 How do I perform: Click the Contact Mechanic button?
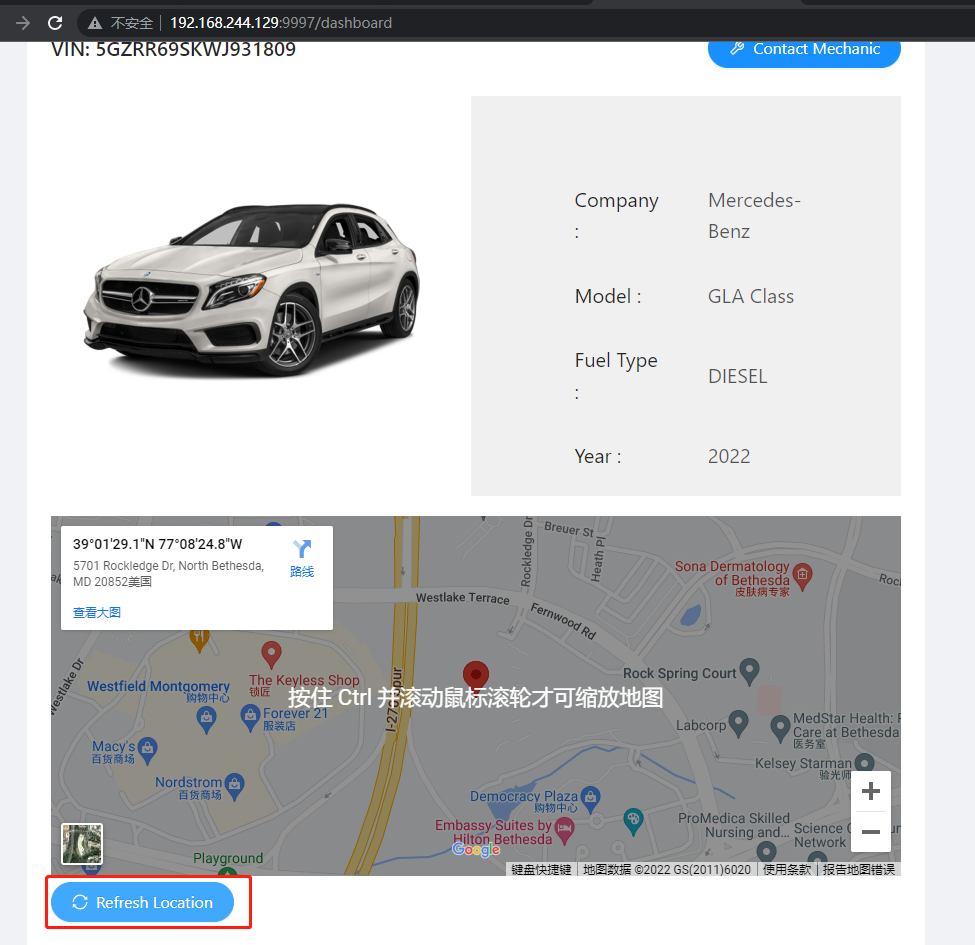804,50
